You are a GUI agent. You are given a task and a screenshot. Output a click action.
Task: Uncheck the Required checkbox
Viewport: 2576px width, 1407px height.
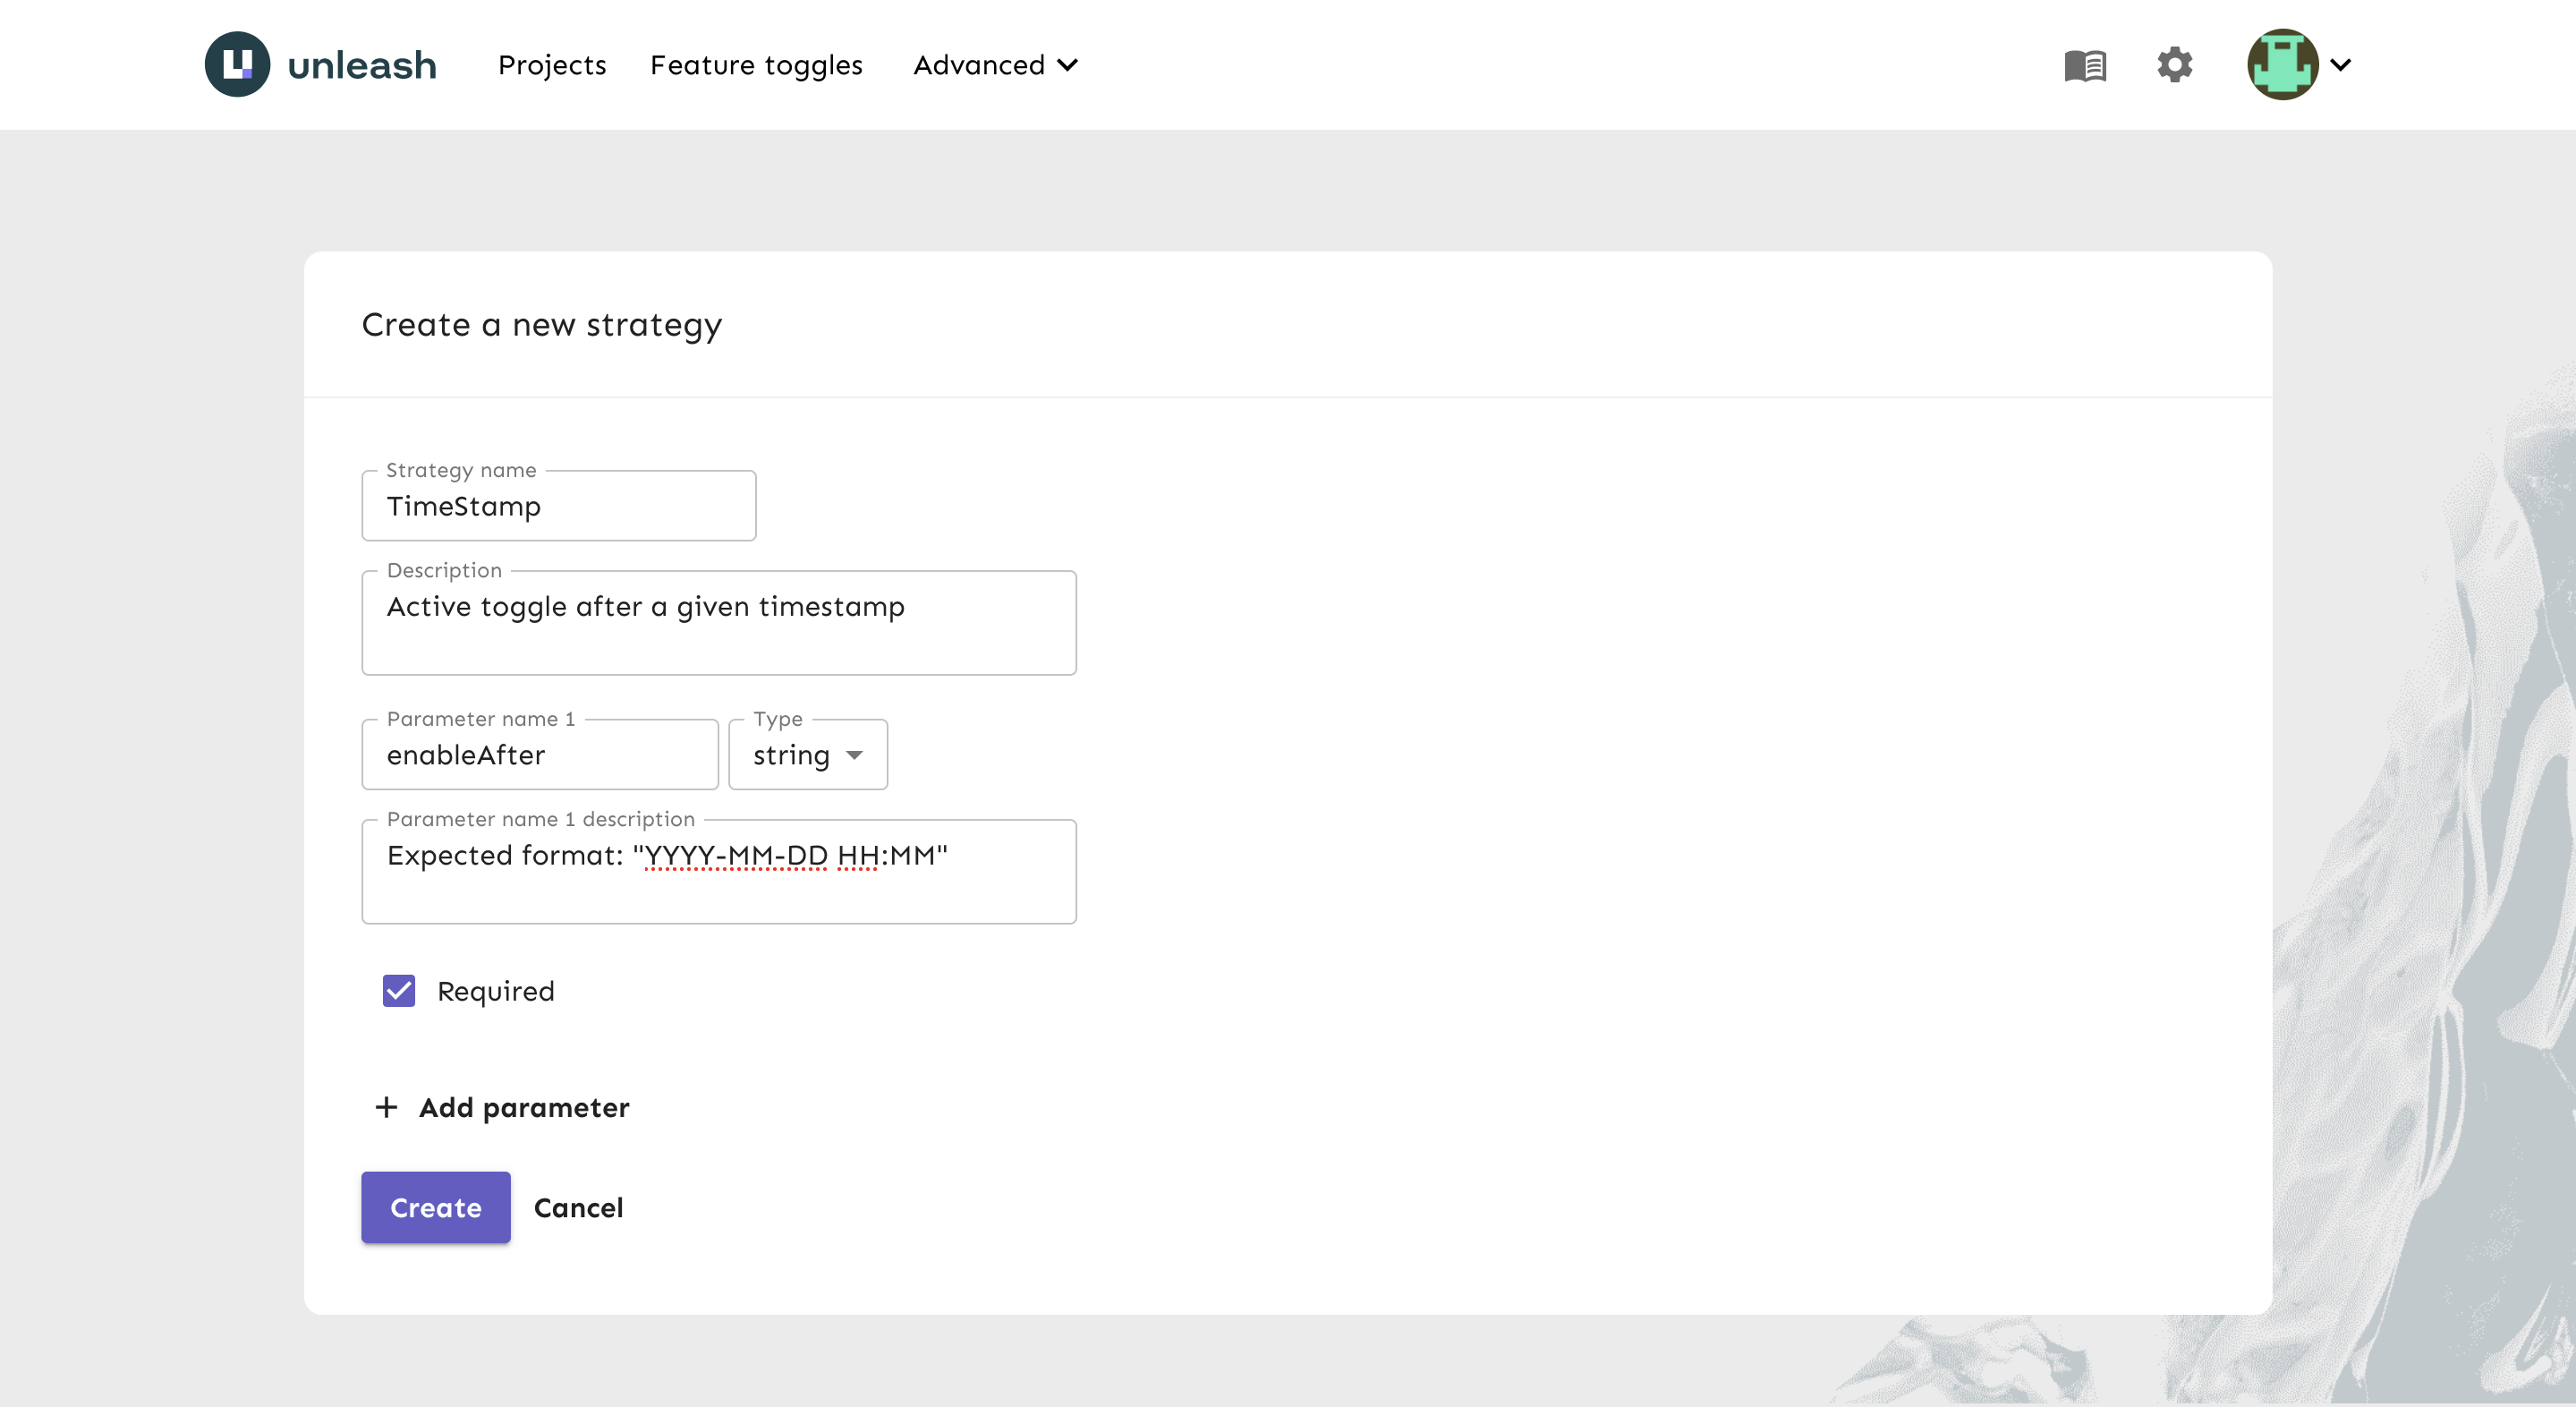(x=399, y=991)
